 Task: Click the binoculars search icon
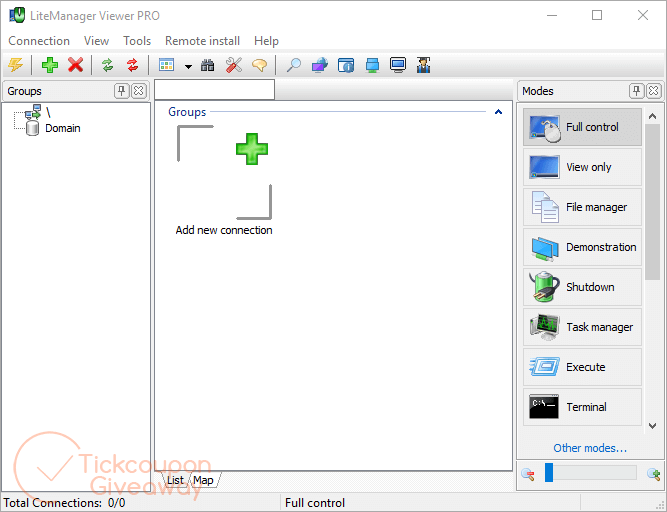click(x=208, y=65)
